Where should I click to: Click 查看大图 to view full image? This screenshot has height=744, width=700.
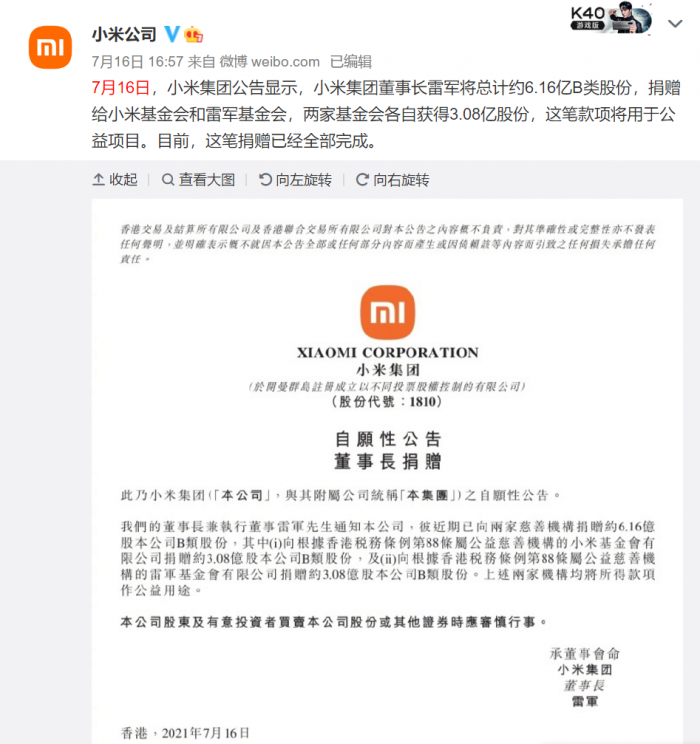(198, 180)
